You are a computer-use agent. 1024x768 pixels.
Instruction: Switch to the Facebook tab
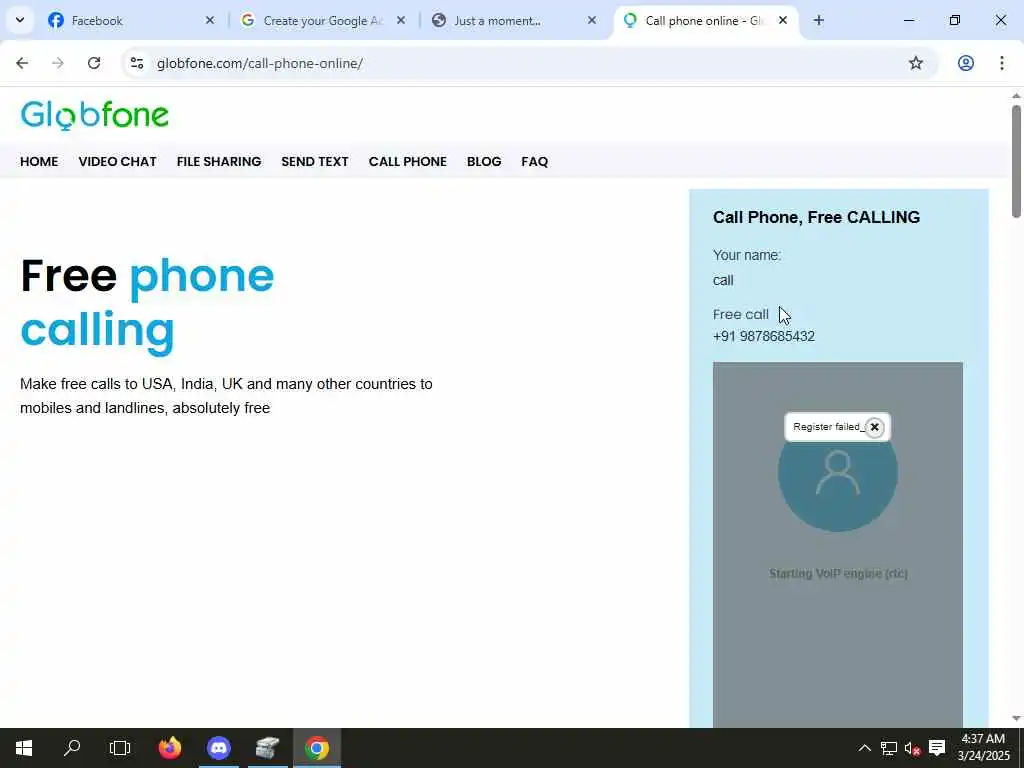[x=131, y=20]
